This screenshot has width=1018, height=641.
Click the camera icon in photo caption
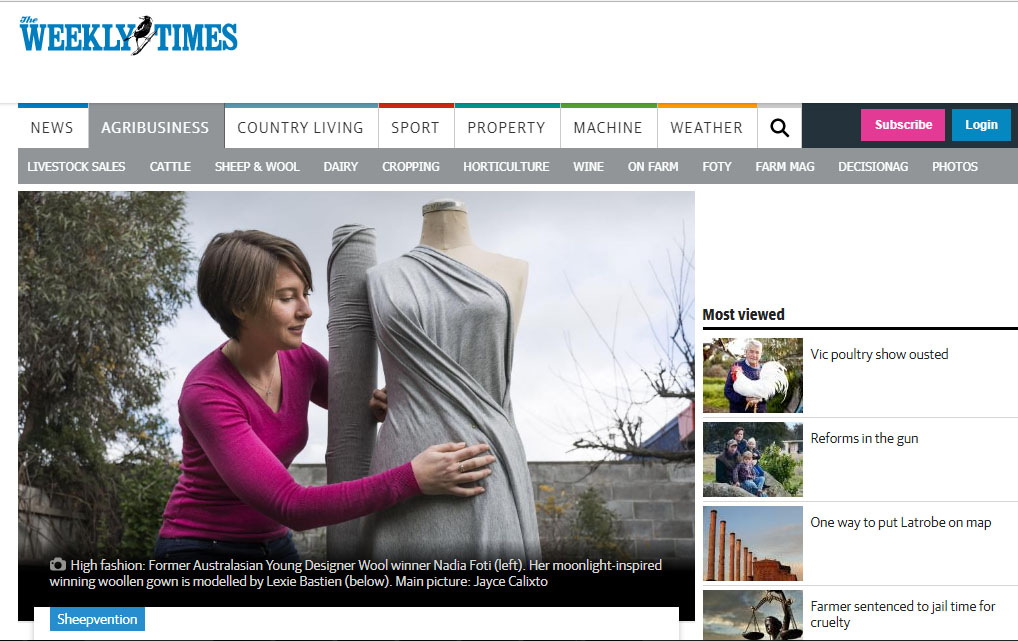pos(58,564)
